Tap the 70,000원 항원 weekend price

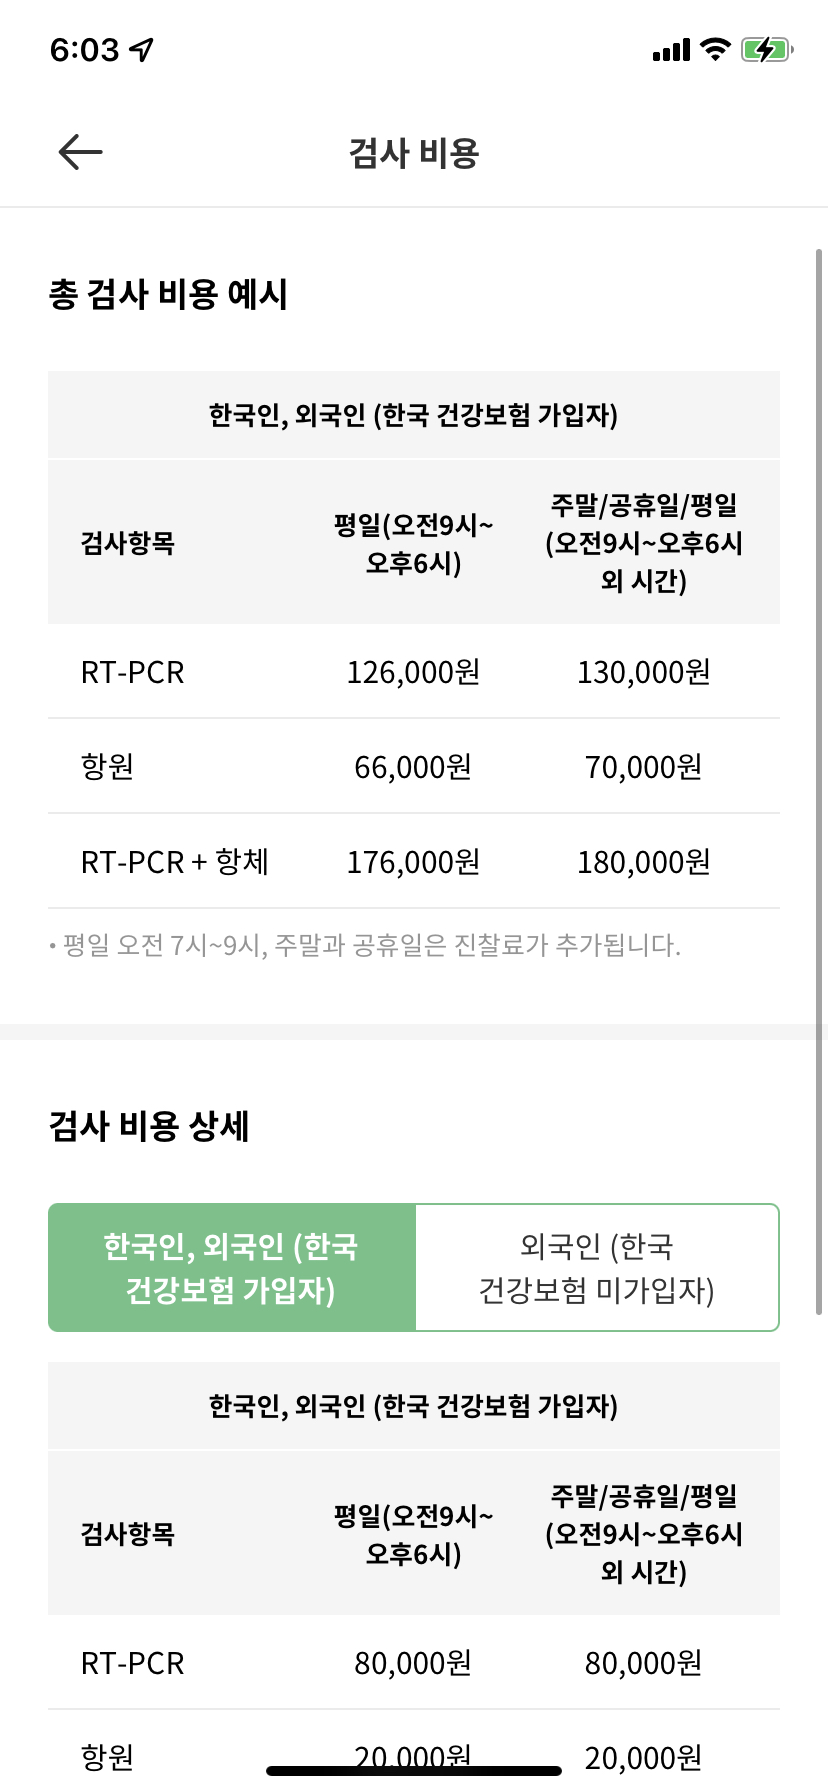pyautogui.click(x=643, y=767)
